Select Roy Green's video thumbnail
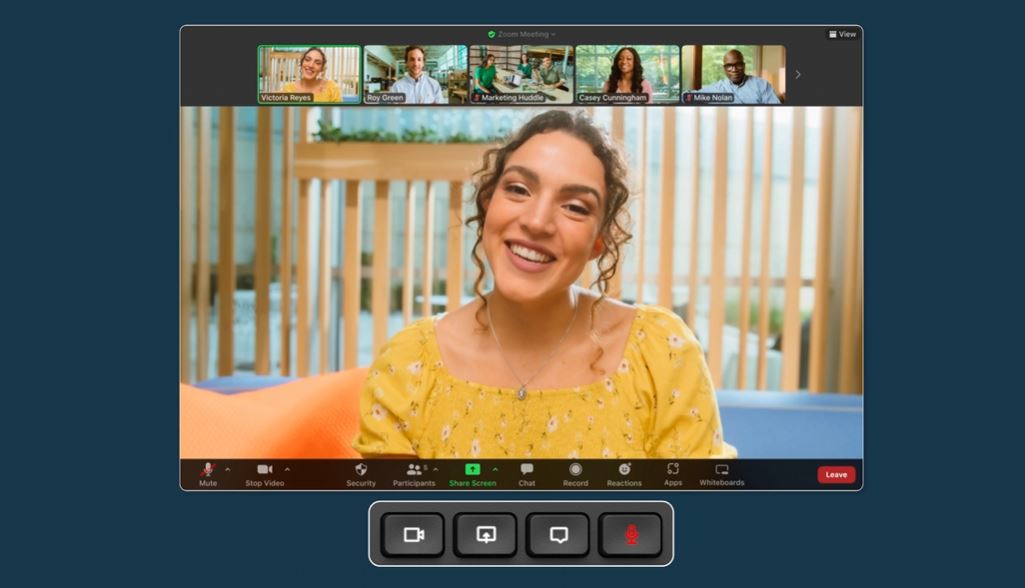This screenshot has height=588, width=1025. point(415,74)
